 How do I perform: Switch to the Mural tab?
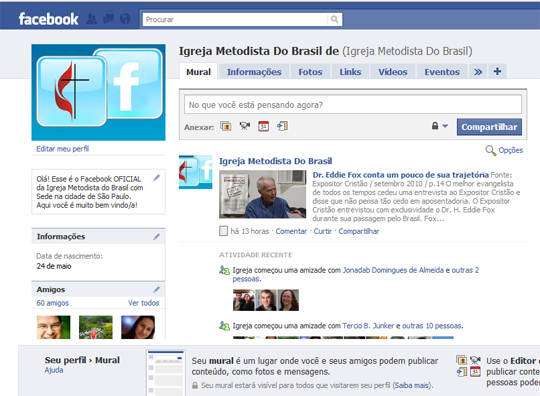click(x=198, y=72)
